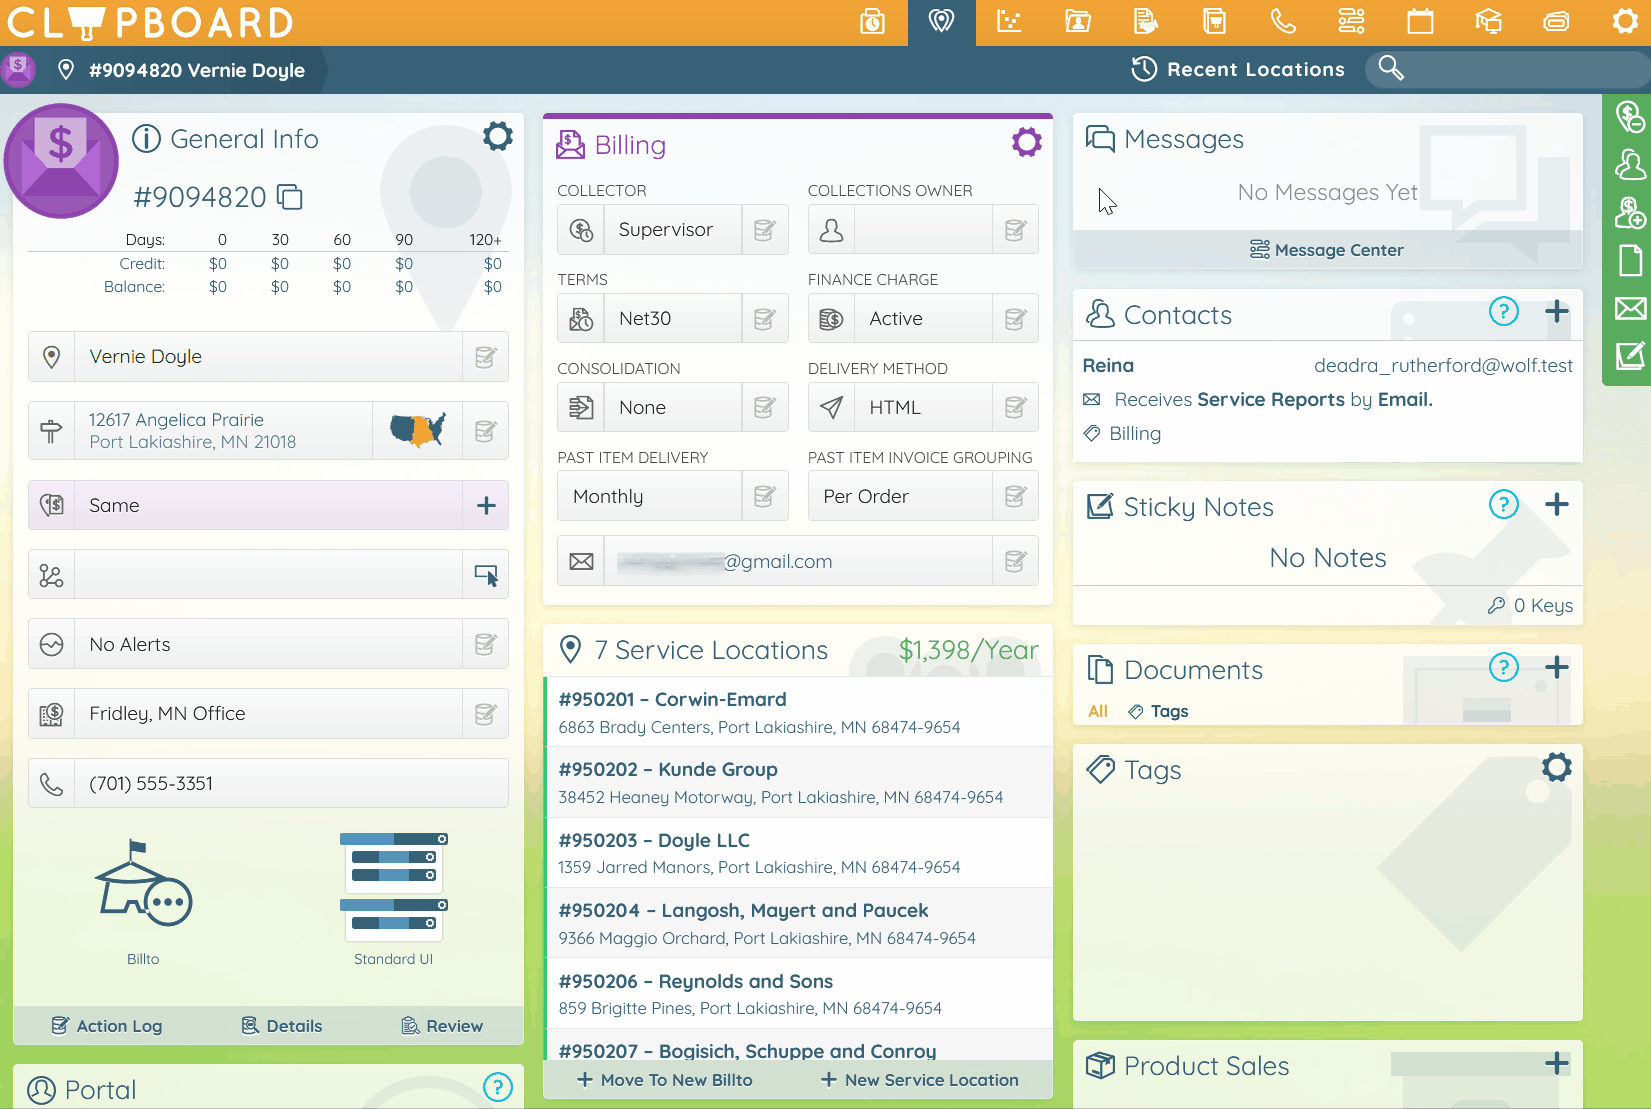This screenshot has width=1651, height=1109.
Task: Add a new contact with plus icon
Action: 1557,312
